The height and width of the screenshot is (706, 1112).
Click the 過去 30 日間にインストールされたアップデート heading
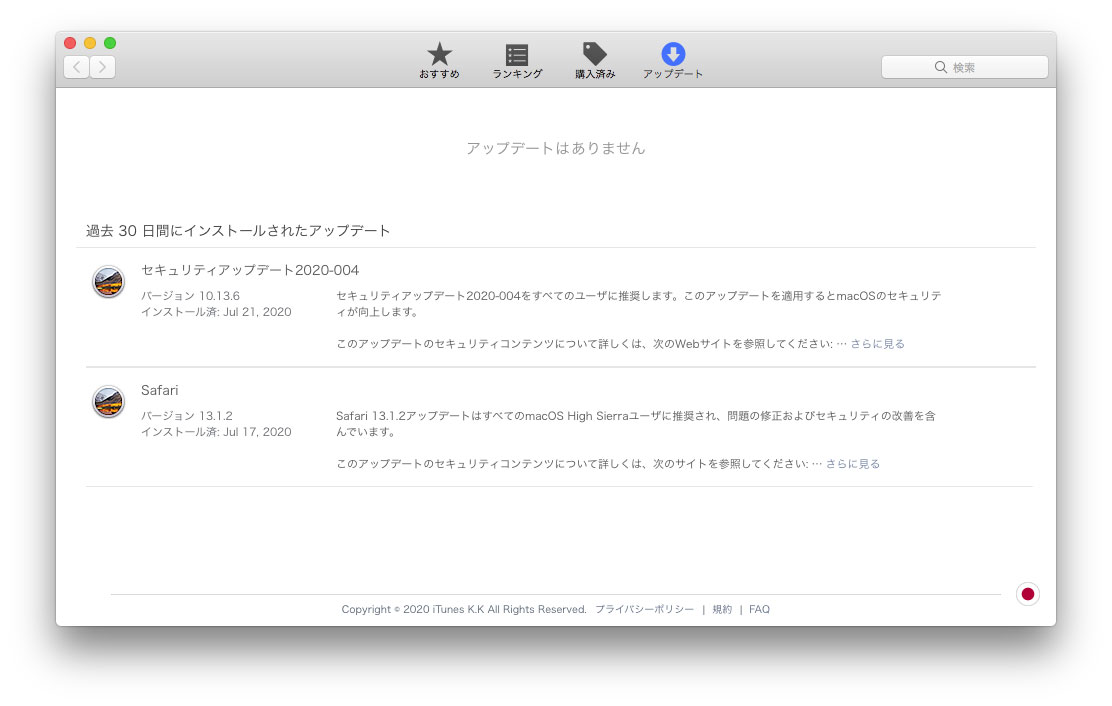pyautogui.click(x=238, y=230)
